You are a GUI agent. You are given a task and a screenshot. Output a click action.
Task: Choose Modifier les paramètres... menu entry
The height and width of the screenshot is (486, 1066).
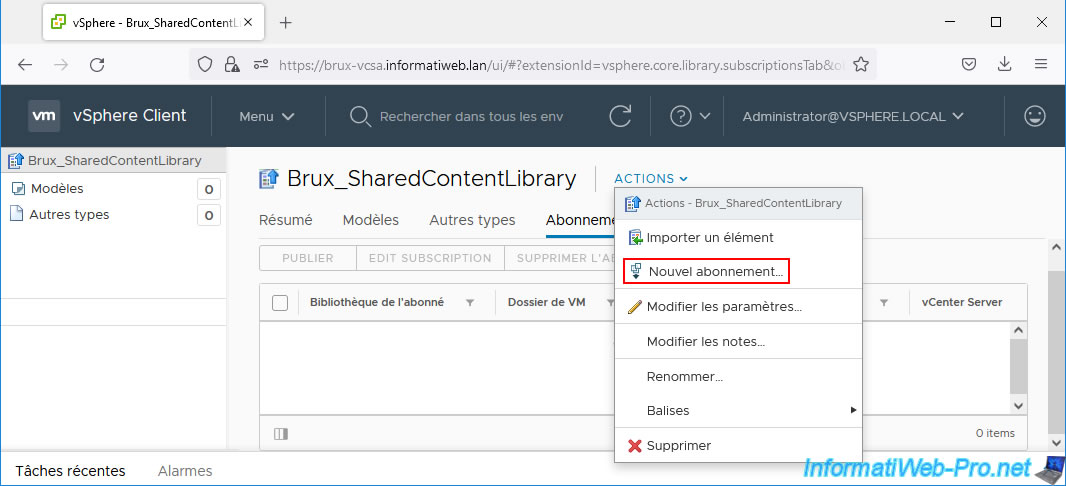click(x=738, y=307)
